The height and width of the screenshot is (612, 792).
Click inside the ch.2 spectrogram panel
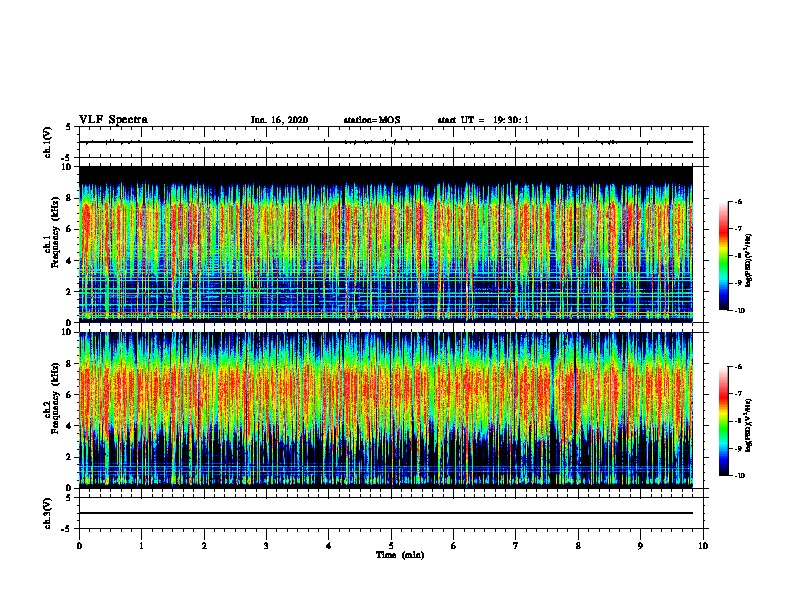pos(386,410)
